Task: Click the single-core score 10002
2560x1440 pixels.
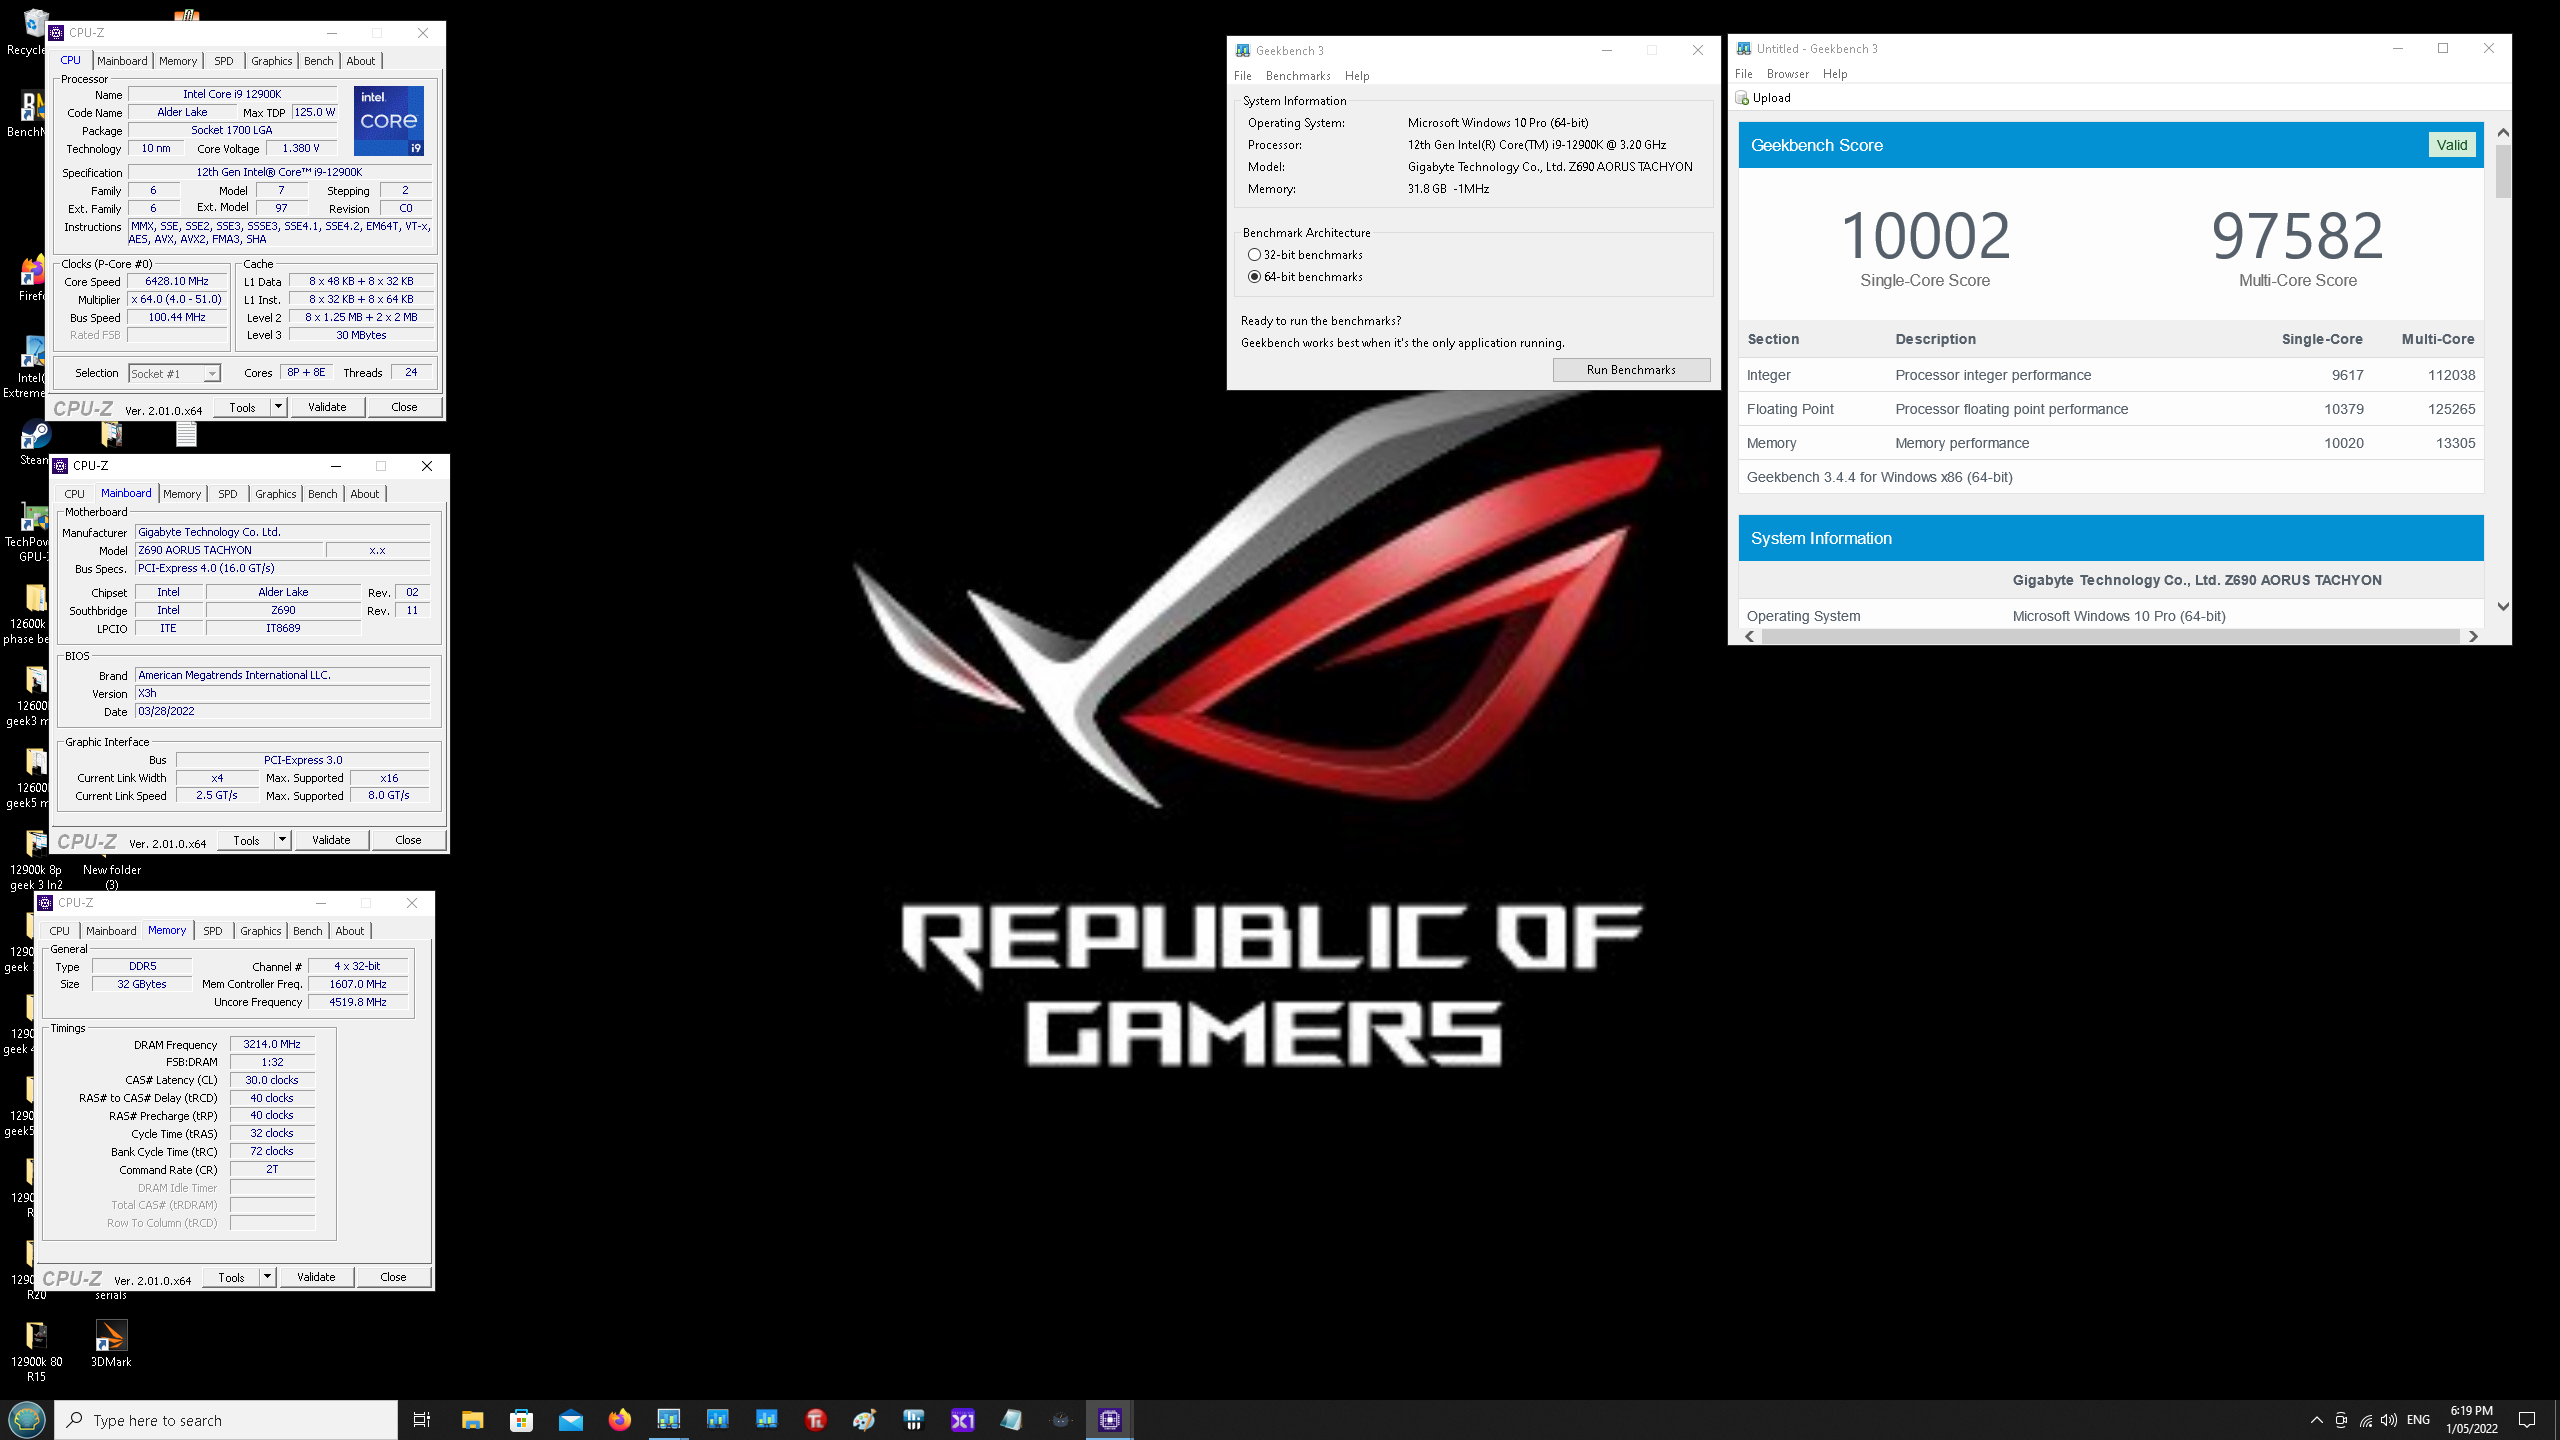Action: point(1925,236)
